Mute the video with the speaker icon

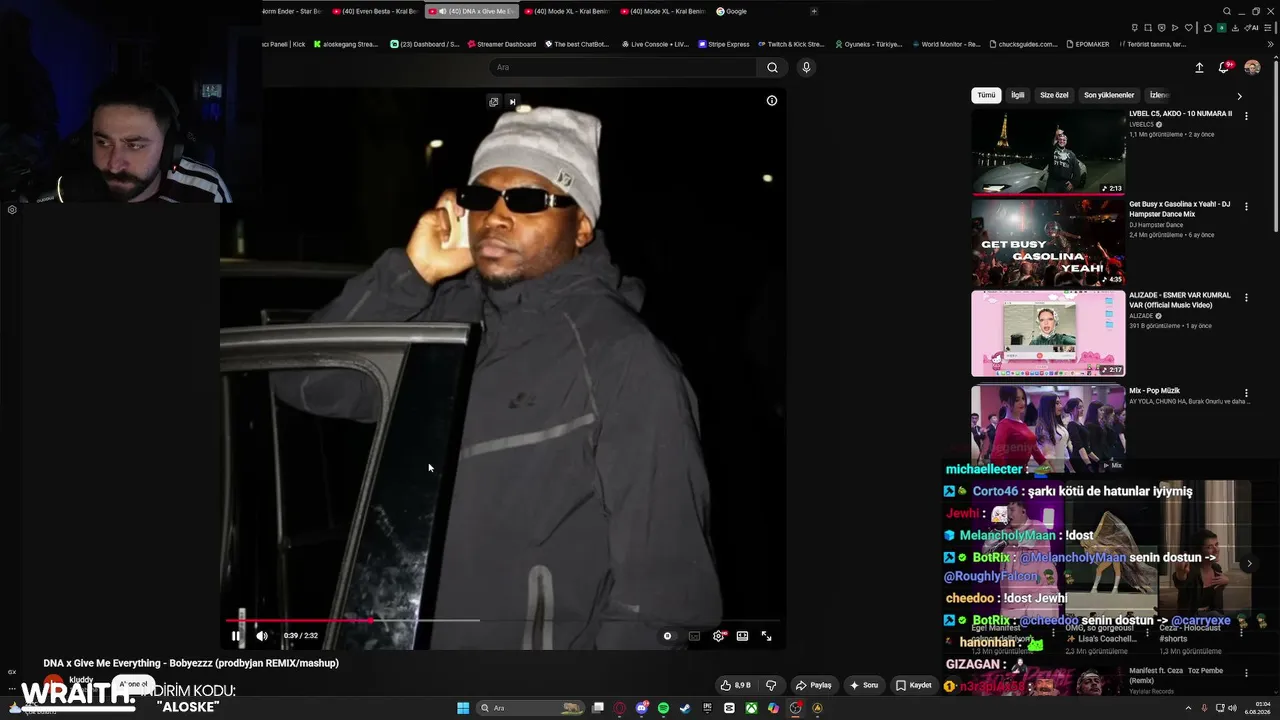pos(262,636)
